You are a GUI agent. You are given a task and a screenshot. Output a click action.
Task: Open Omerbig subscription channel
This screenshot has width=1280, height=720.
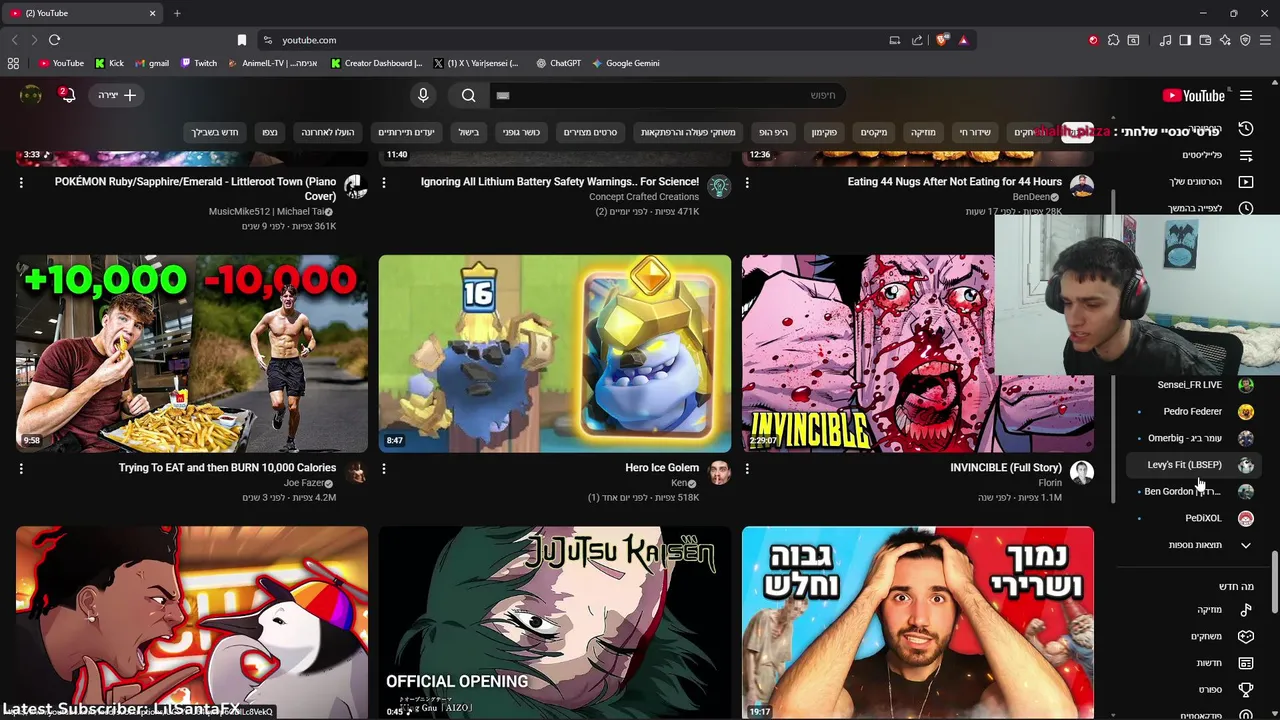(1195, 438)
